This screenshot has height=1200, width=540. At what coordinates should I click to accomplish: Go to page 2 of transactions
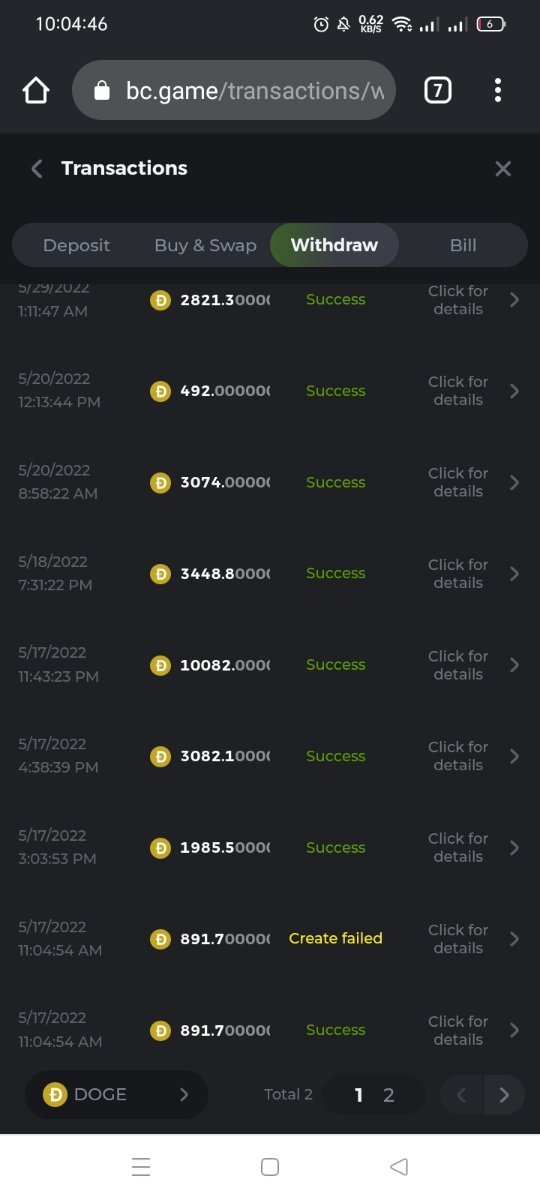pos(389,1095)
